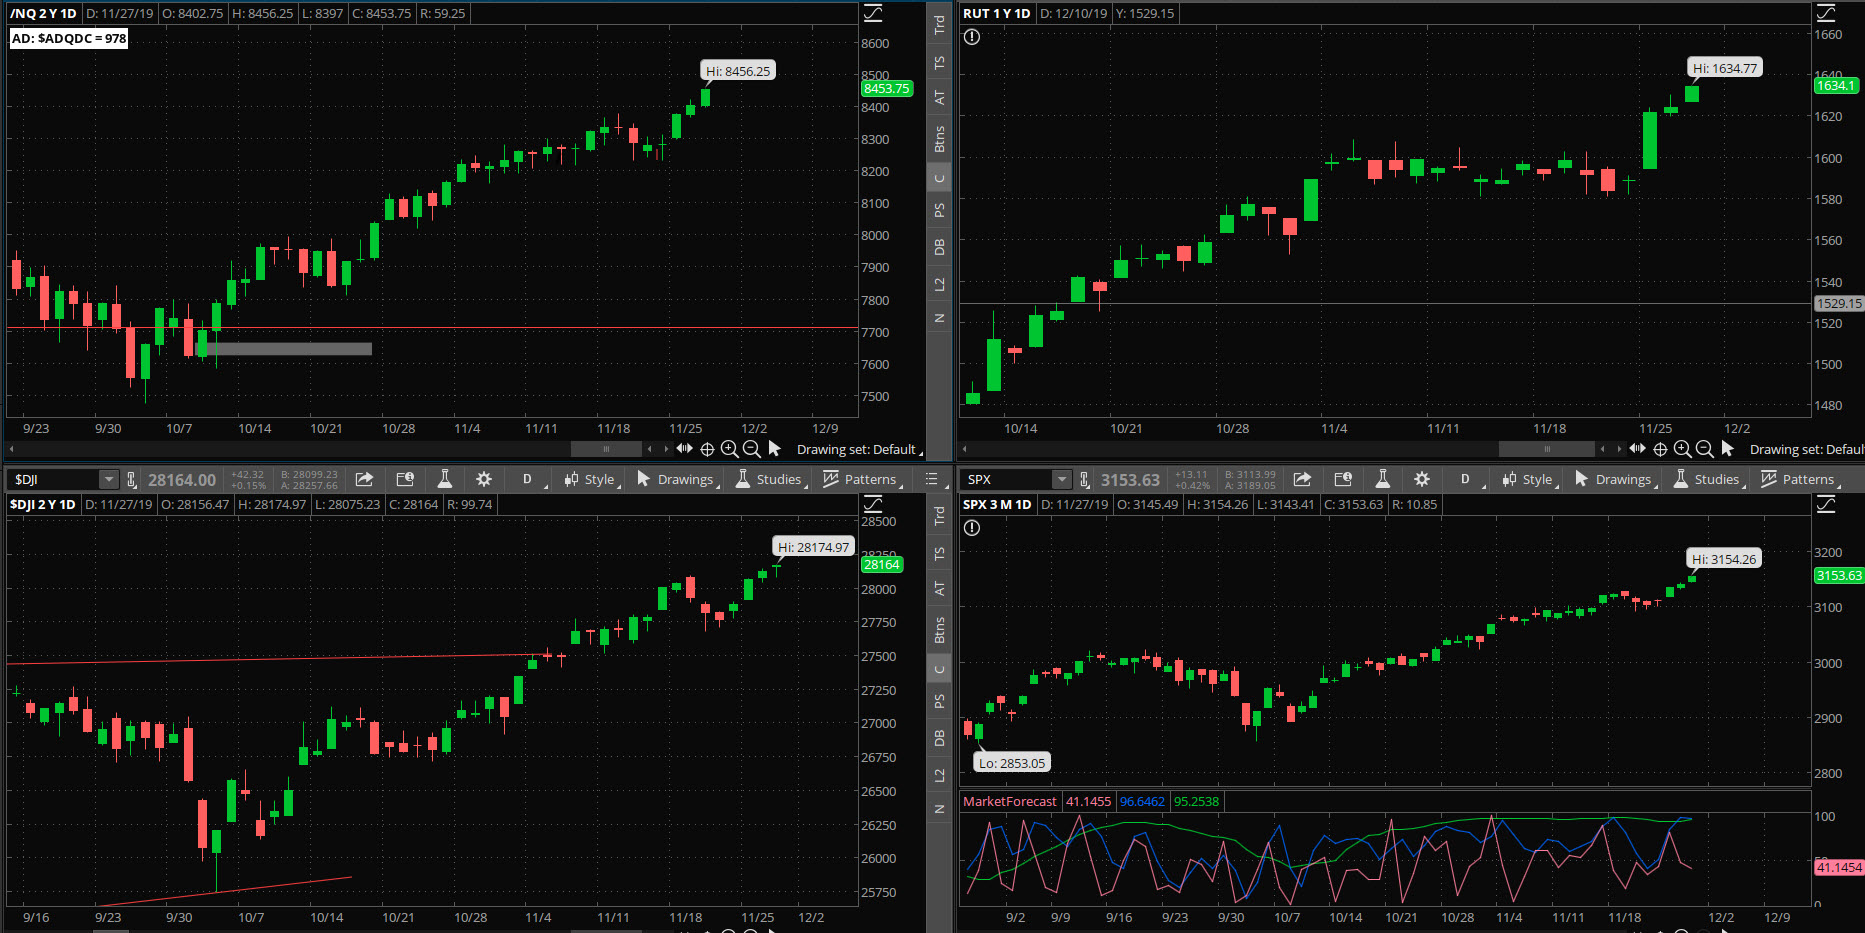
Task: Open the AT sidebar tab beside the /NQ chart
Action: (x=939, y=98)
